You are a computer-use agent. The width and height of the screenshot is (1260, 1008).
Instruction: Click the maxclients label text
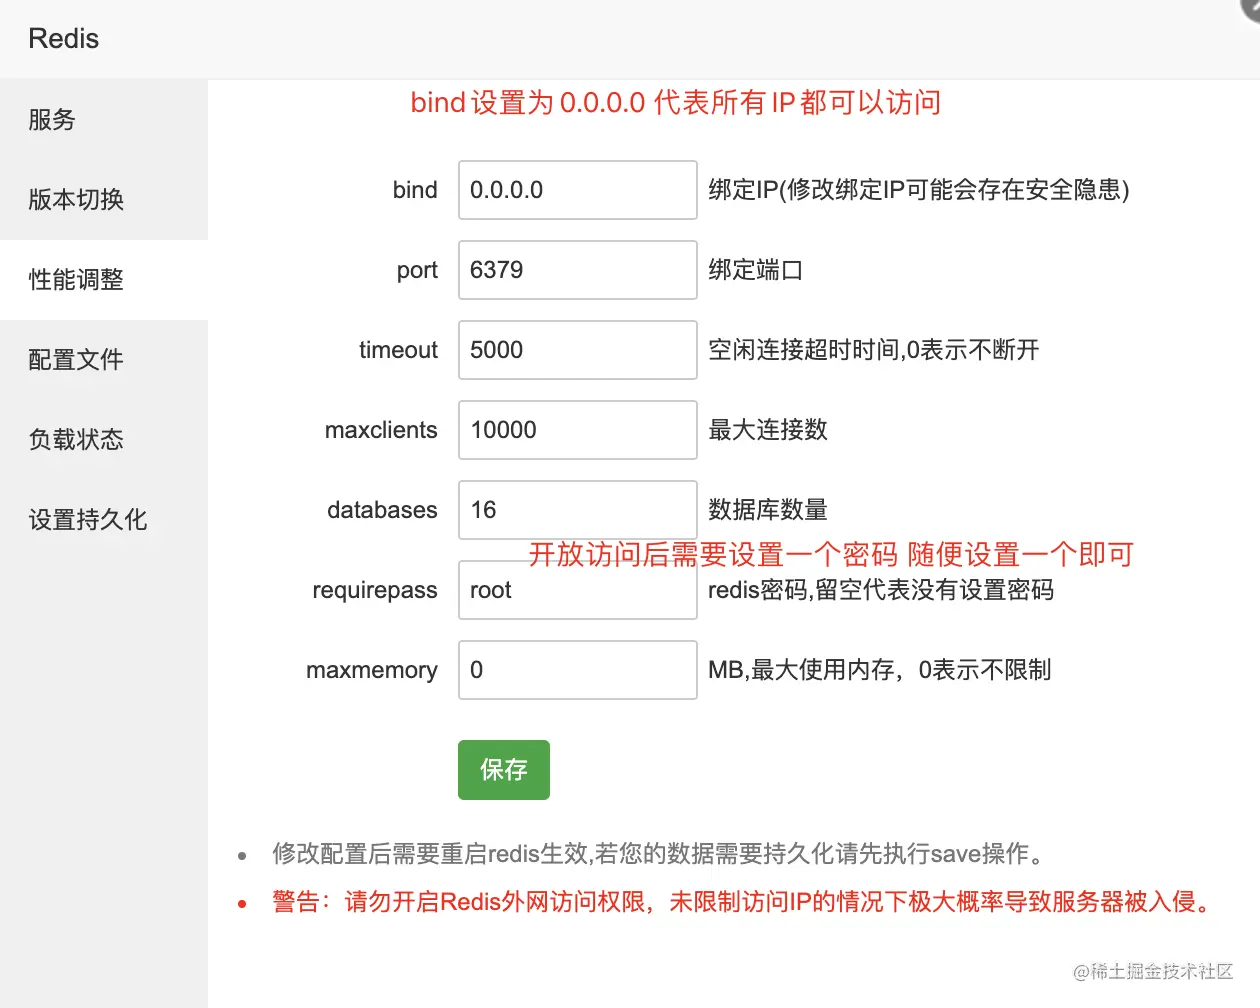(381, 430)
